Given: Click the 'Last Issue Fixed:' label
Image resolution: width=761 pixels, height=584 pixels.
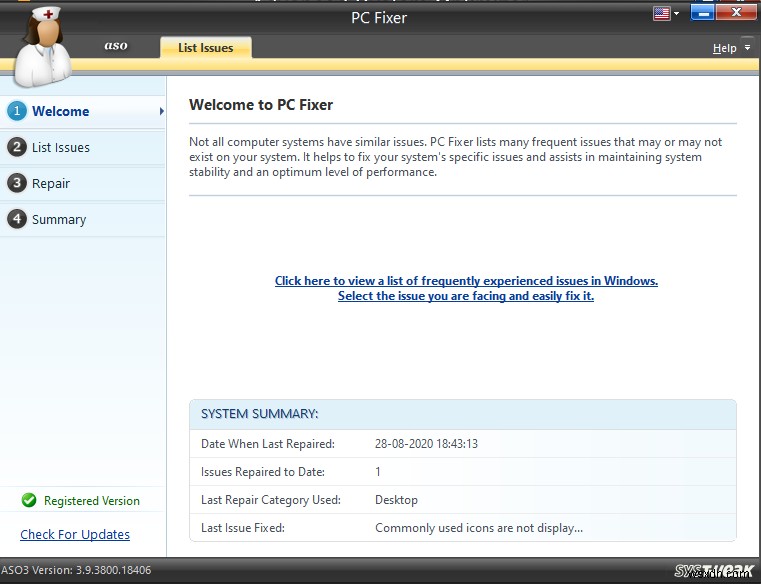Looking at the screenshot, I should (243, 528).
